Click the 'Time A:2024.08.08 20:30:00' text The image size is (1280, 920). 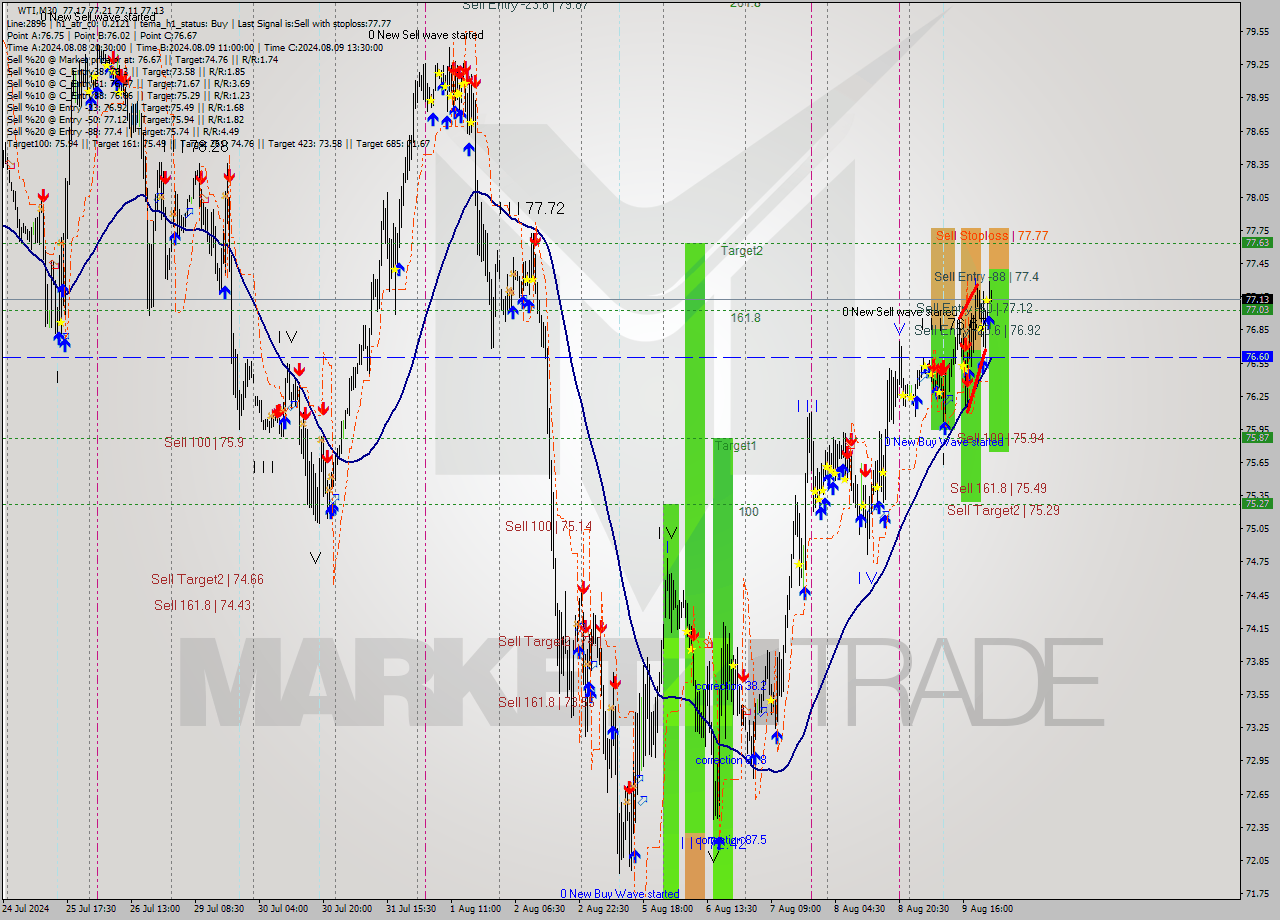(x=66, y=47)
